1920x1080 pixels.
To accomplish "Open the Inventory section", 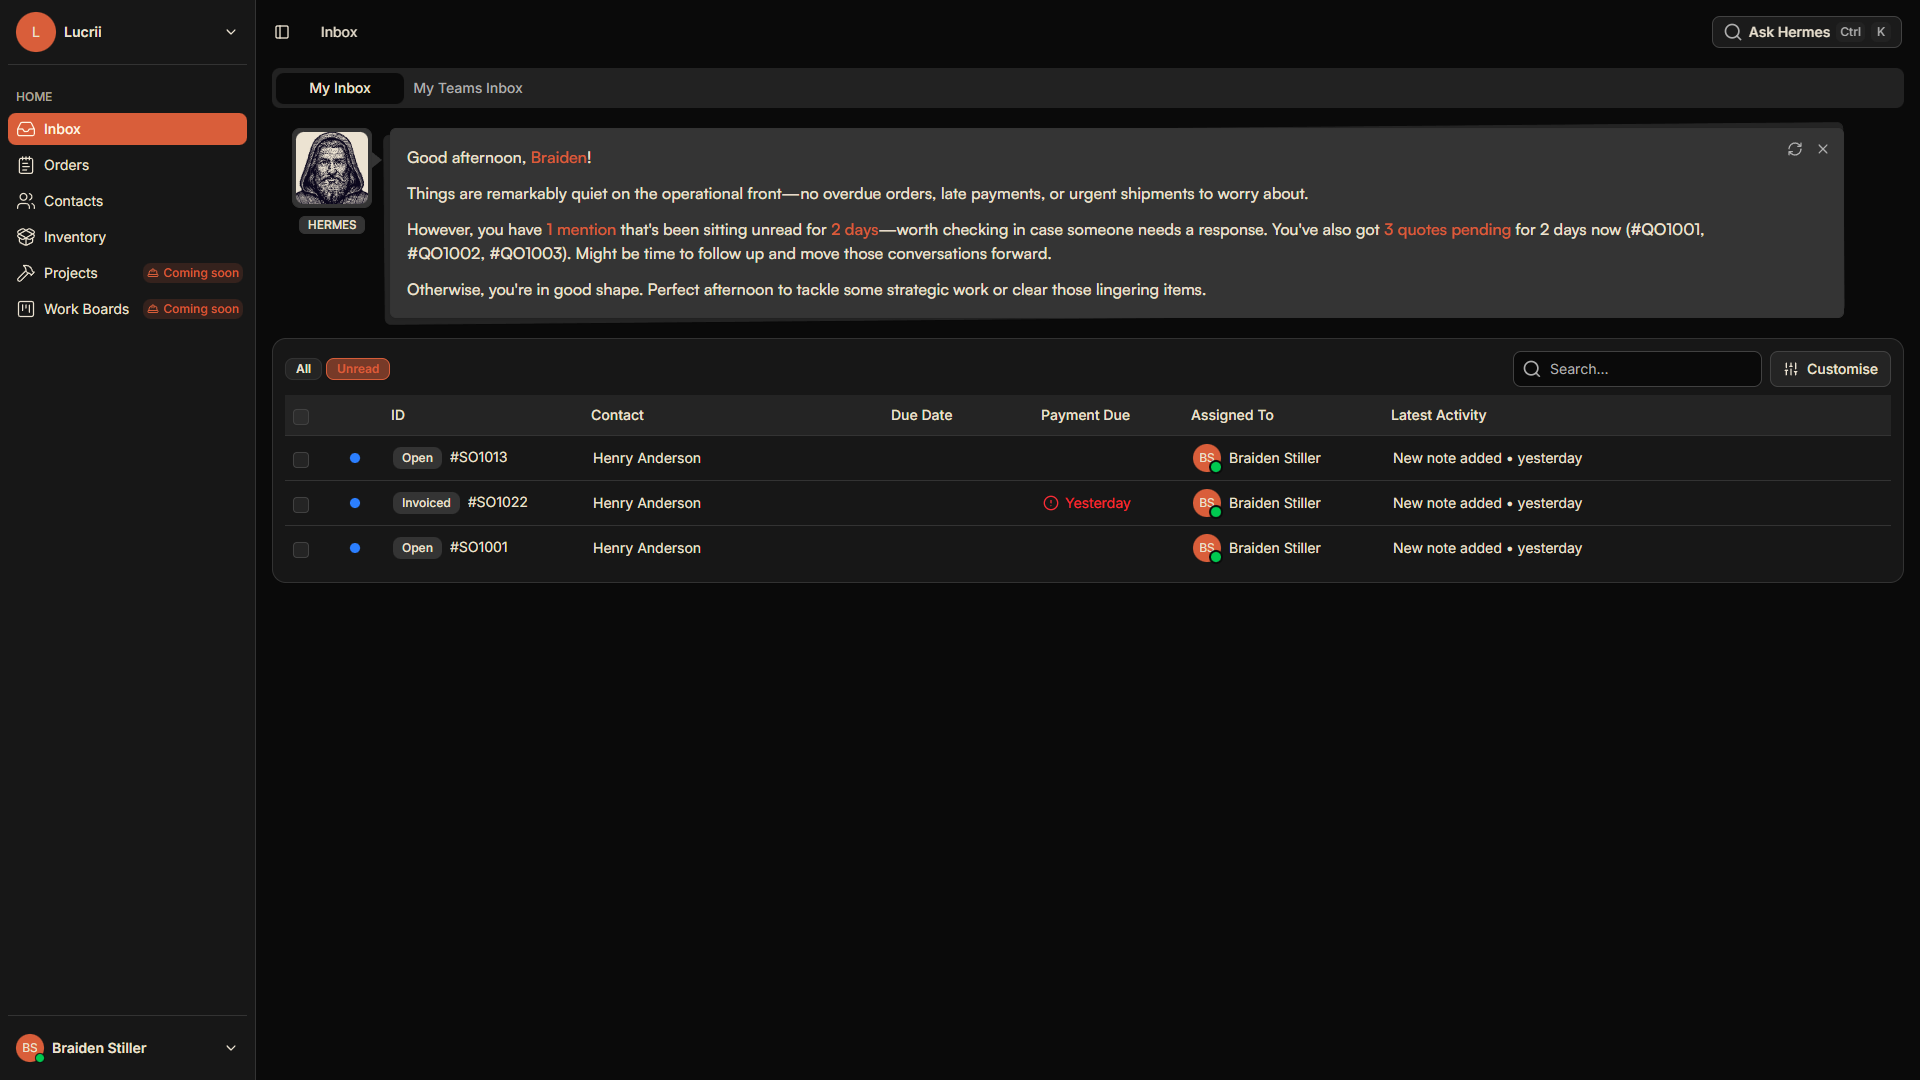I will [x=74, y=237].
